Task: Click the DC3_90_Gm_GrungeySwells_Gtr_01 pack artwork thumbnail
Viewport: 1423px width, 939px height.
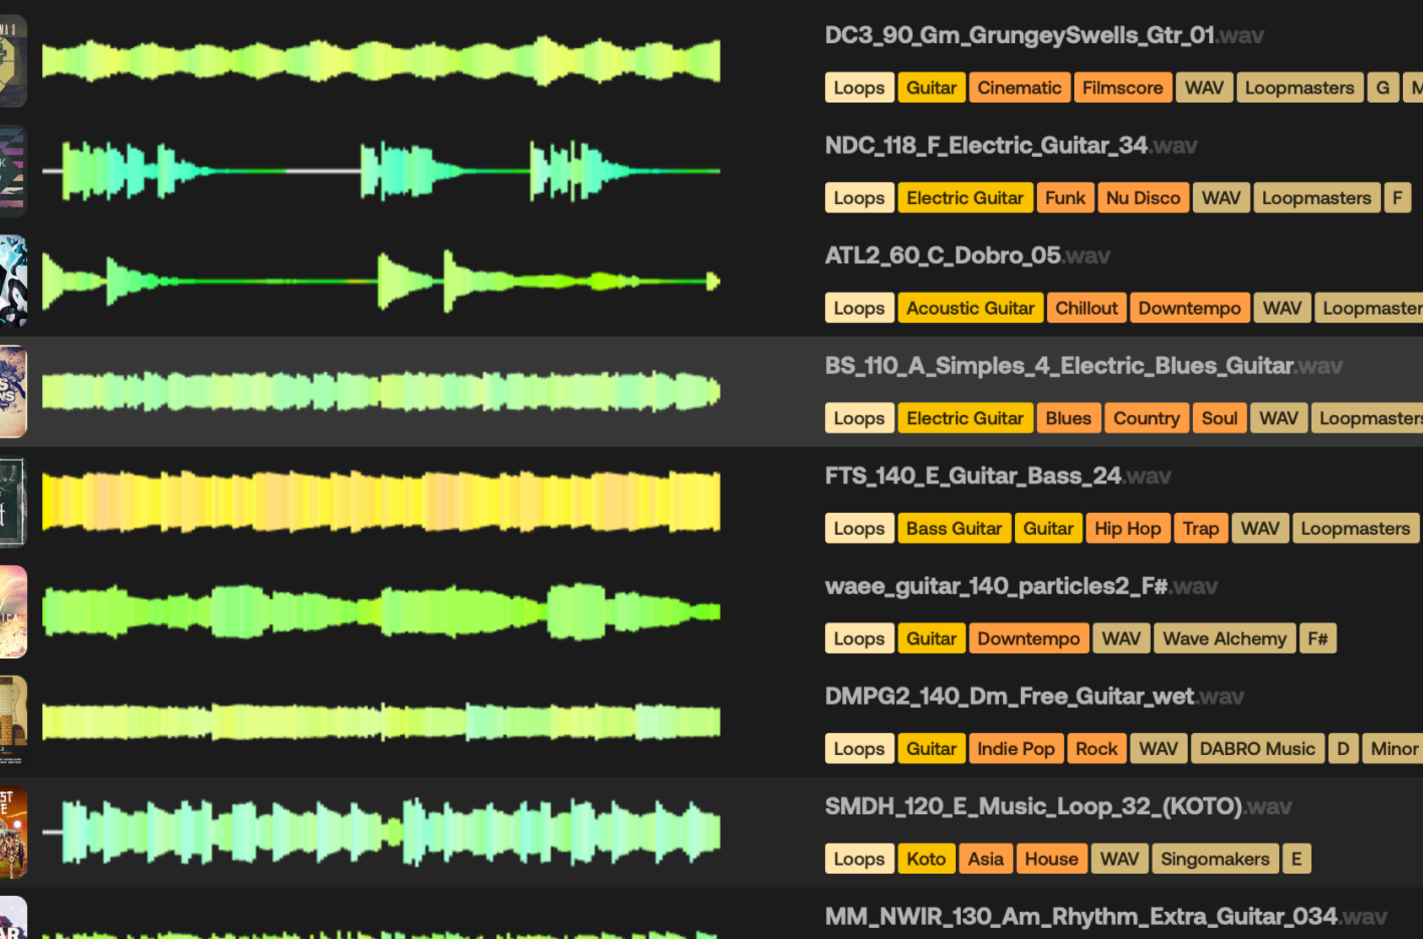Action: (x=13, y=61)
